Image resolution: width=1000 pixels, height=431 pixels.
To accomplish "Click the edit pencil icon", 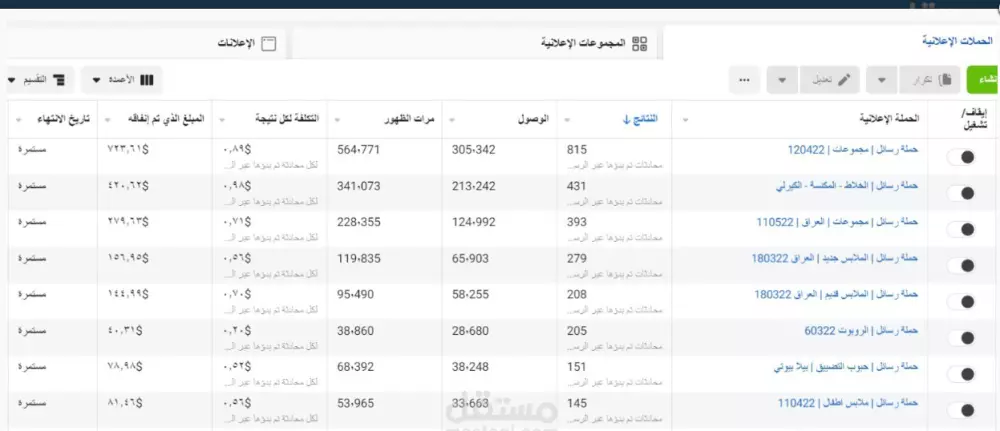I will pos(845,80).
